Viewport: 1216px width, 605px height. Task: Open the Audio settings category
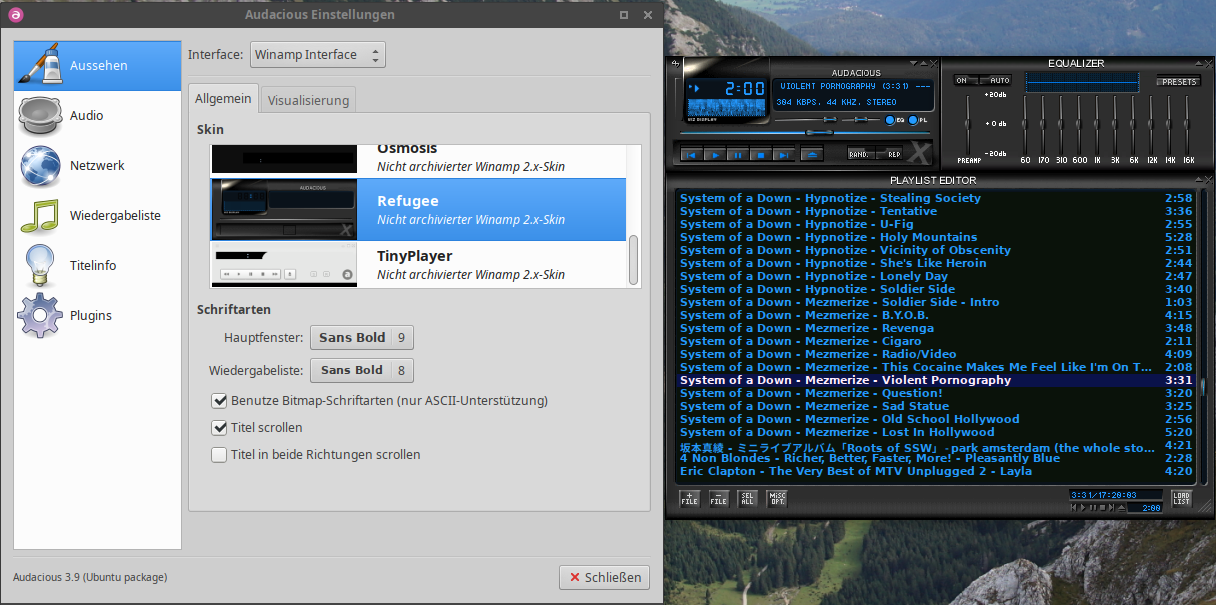97,115
